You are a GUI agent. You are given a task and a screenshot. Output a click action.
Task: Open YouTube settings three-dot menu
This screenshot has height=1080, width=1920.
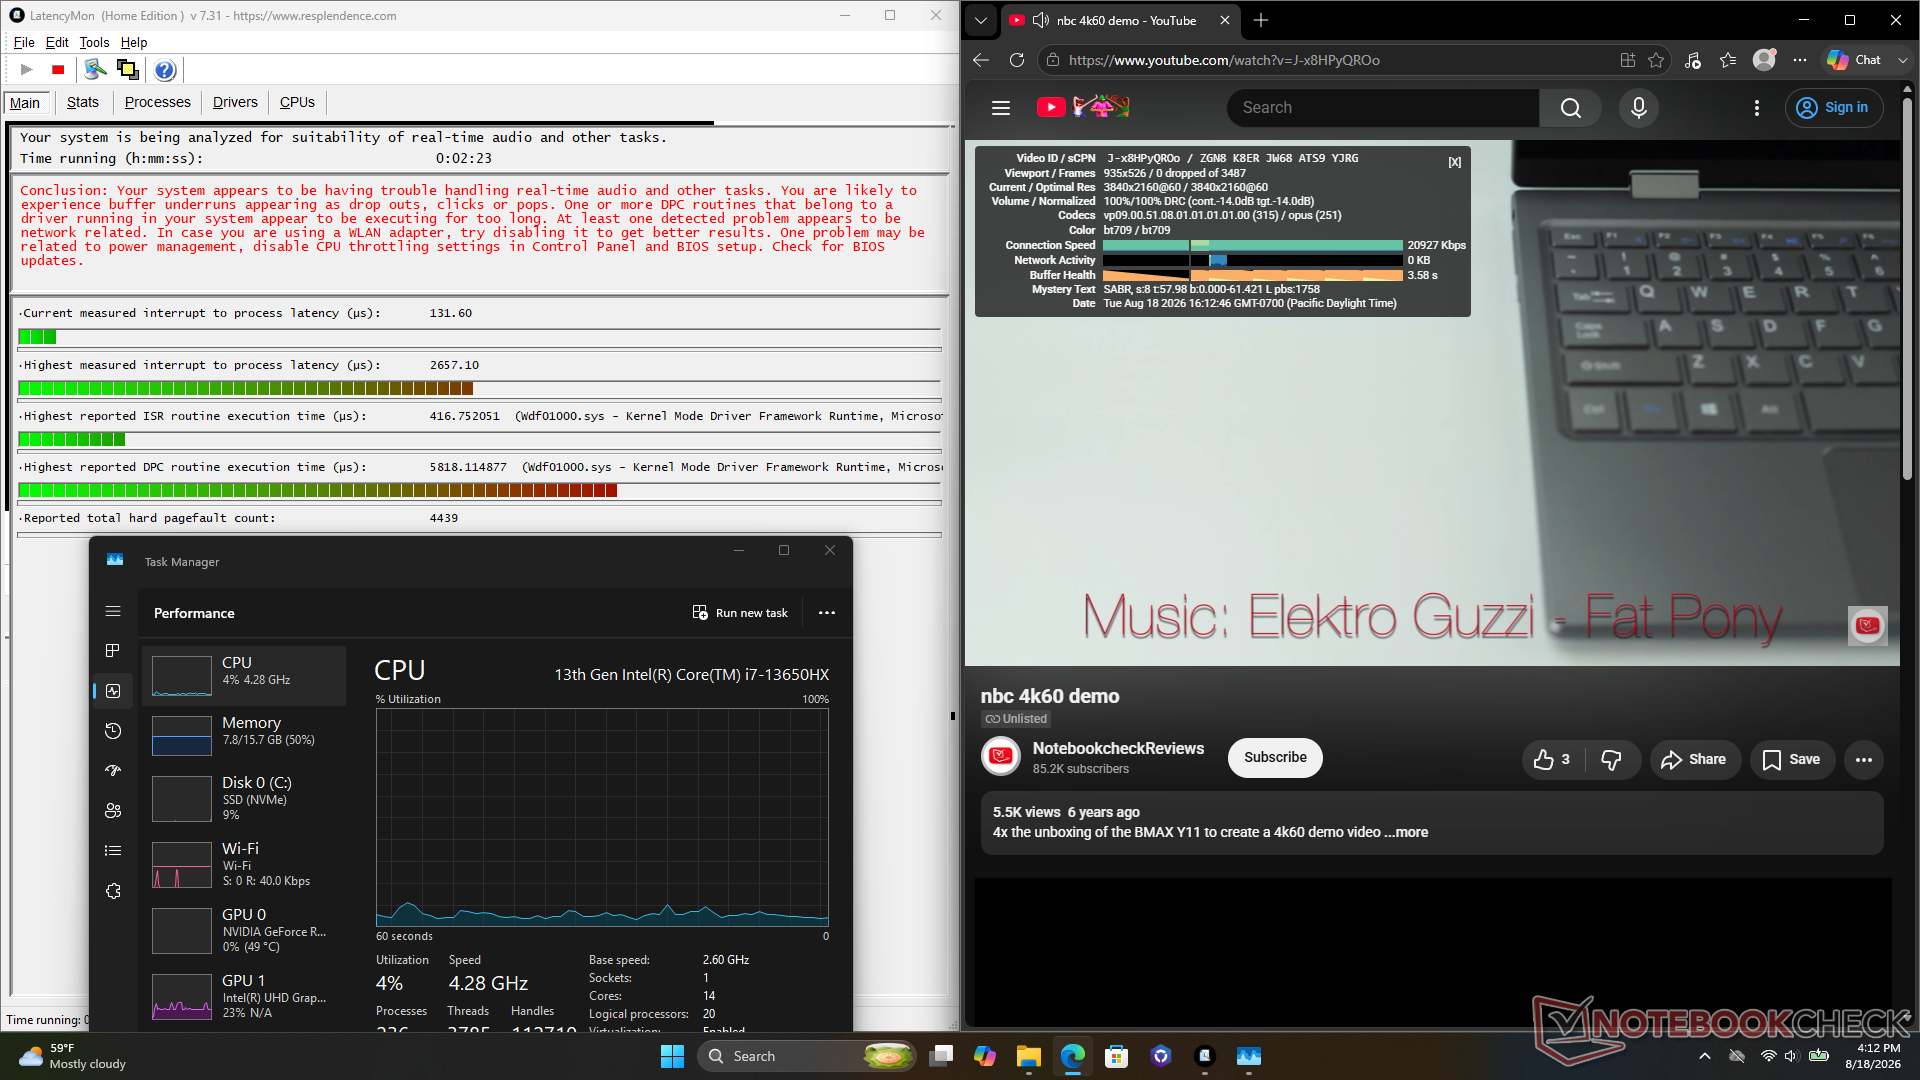[1757, 108]
